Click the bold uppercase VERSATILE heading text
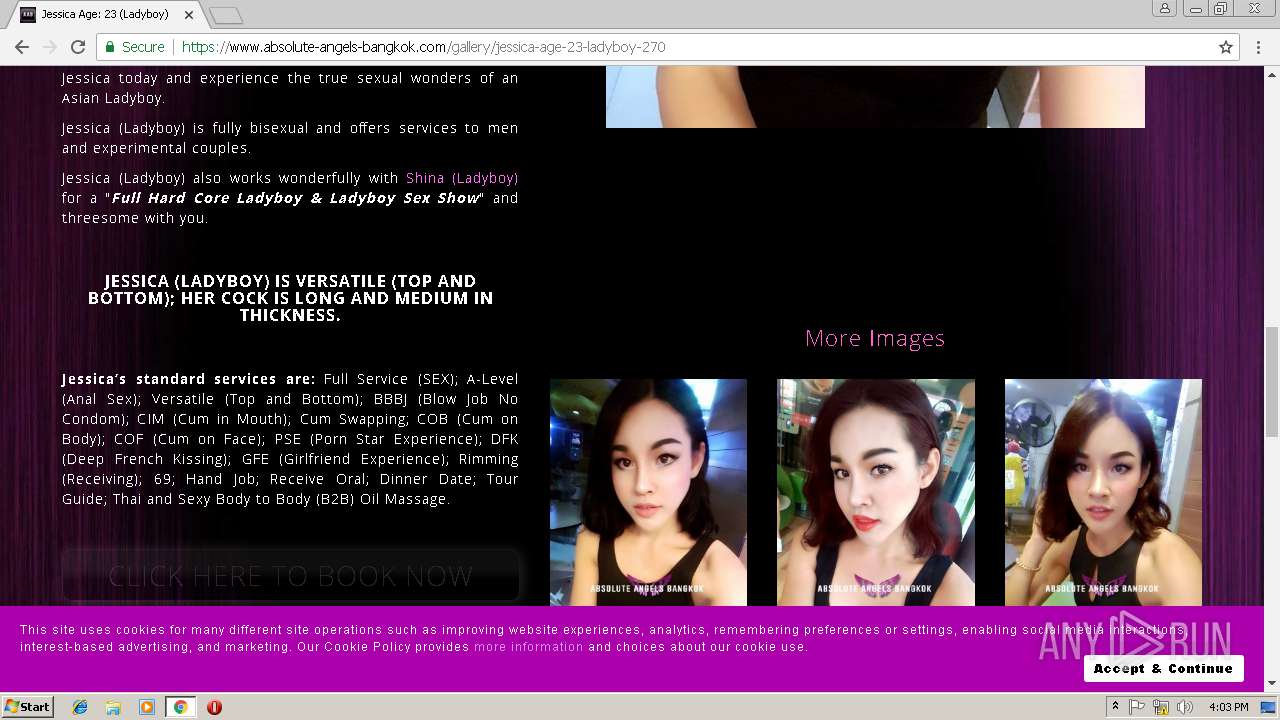The image size is (1280, 720). 291,298
